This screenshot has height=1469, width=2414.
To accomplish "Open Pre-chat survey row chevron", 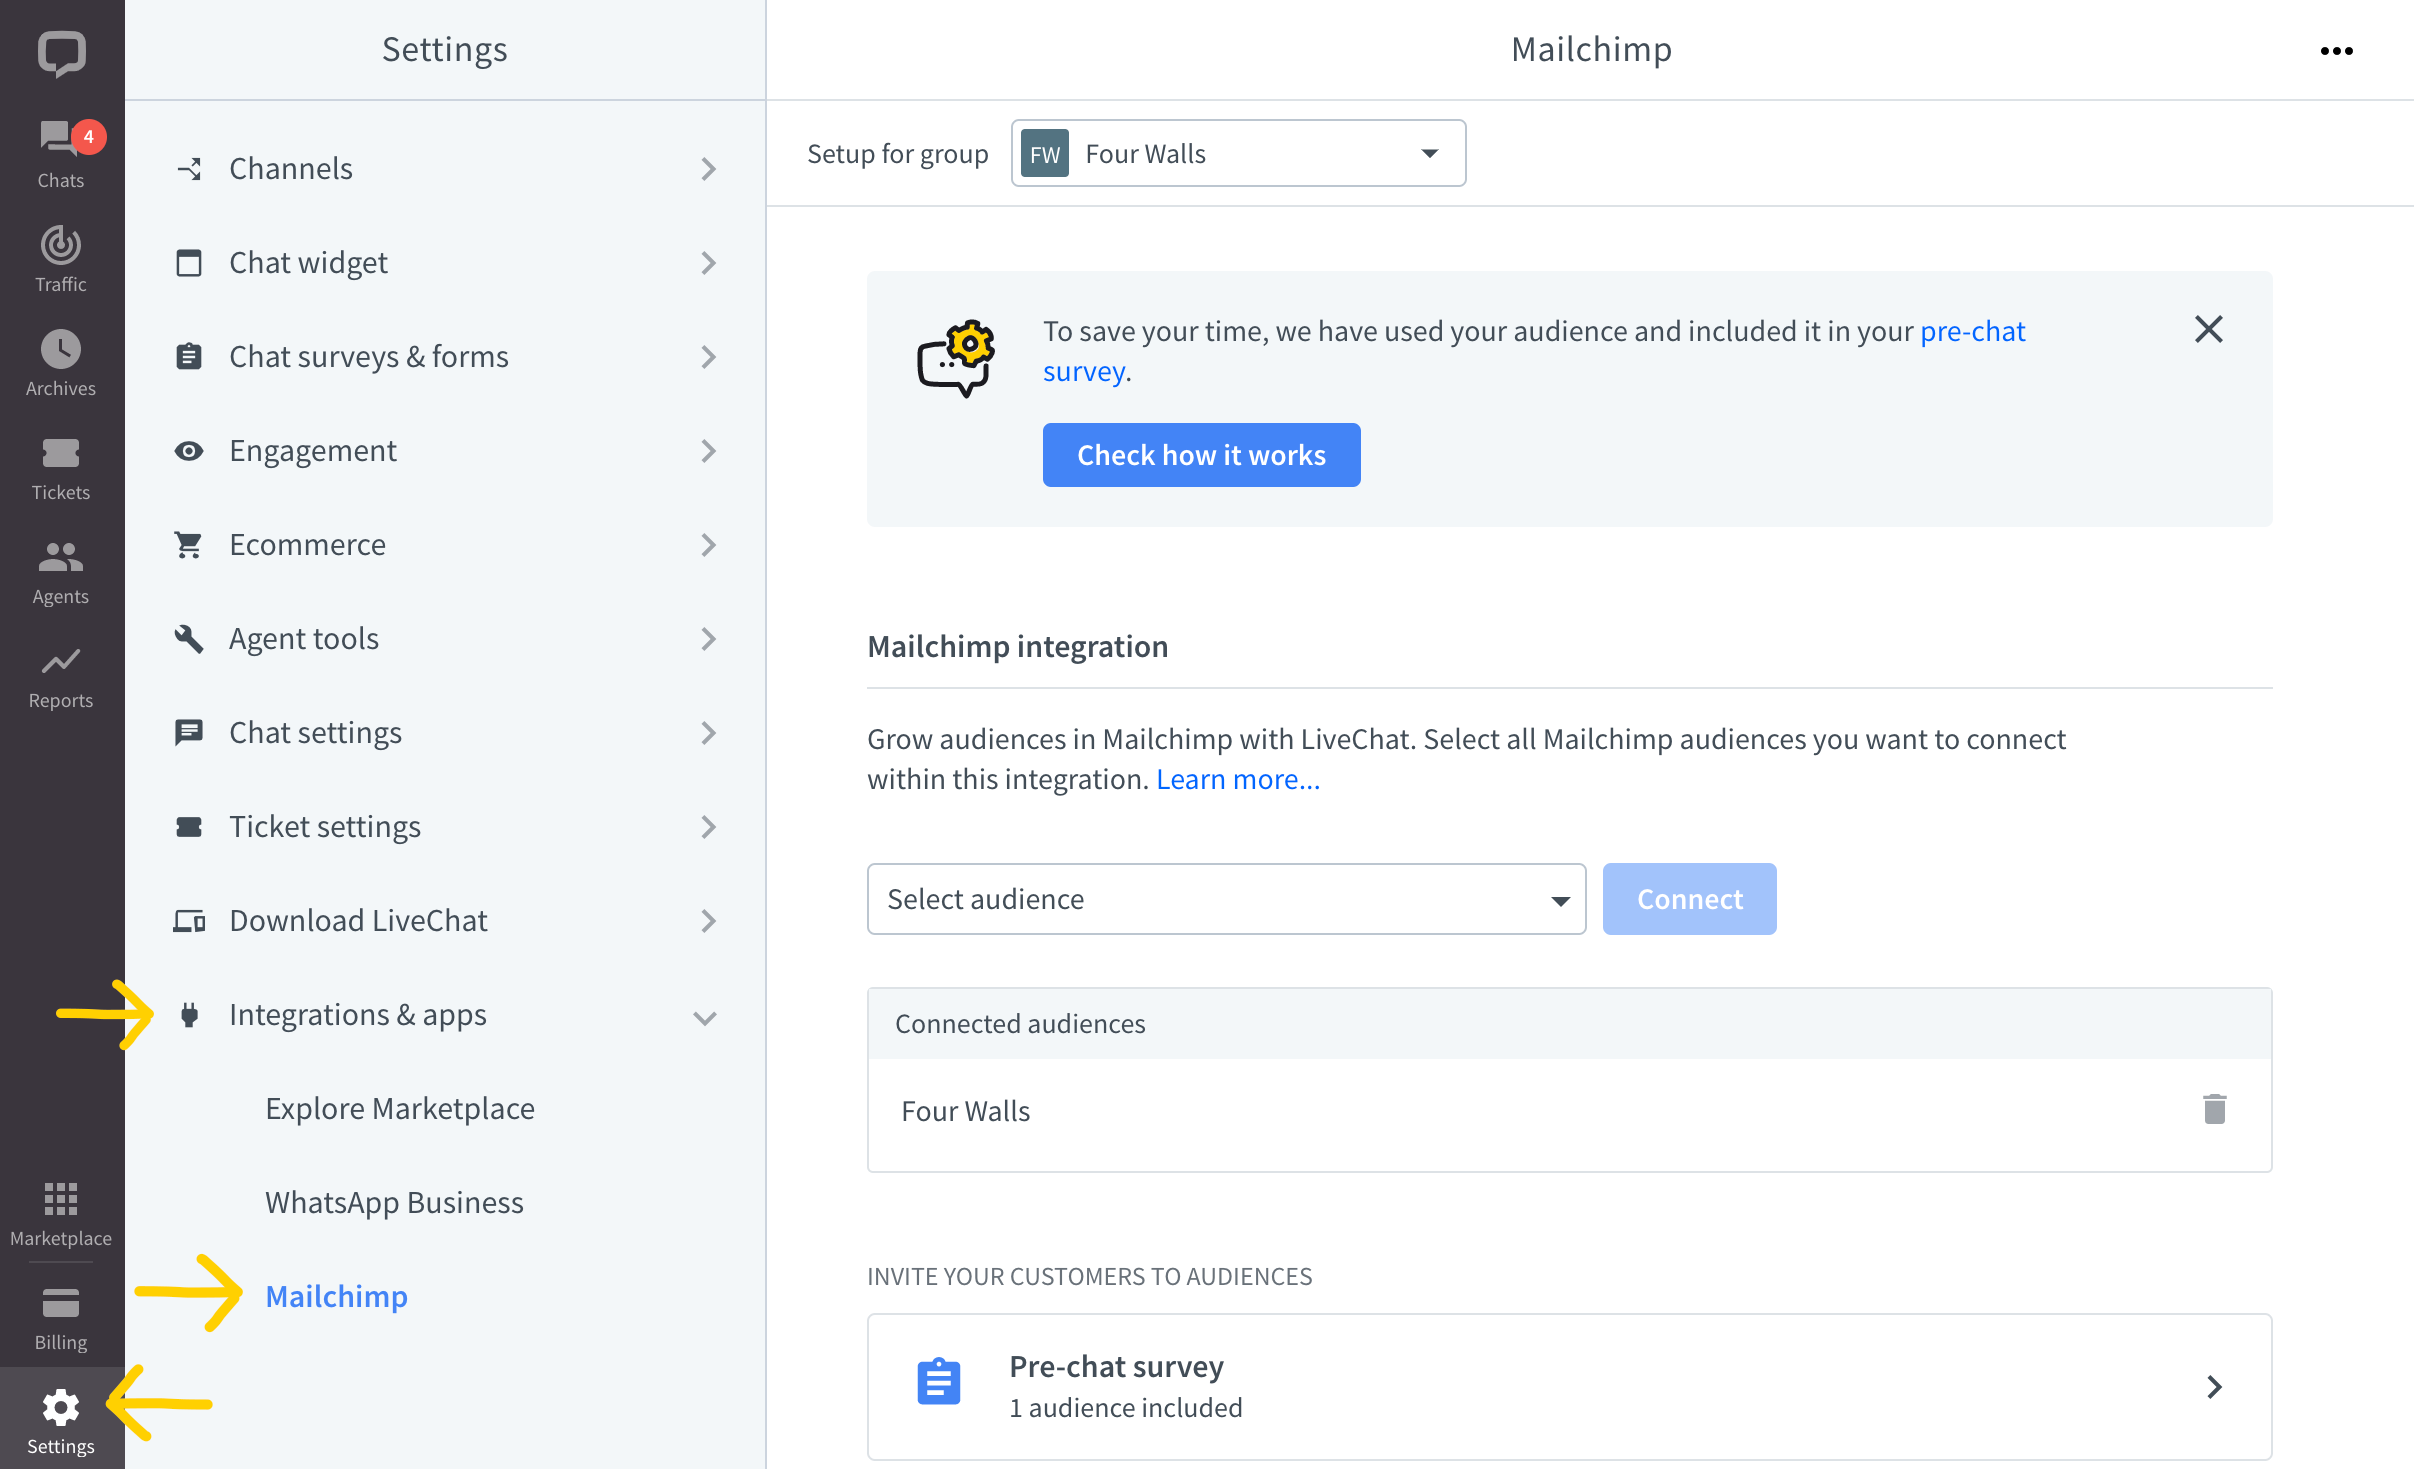I will pyautogui.click(x=2214, y=1386).
